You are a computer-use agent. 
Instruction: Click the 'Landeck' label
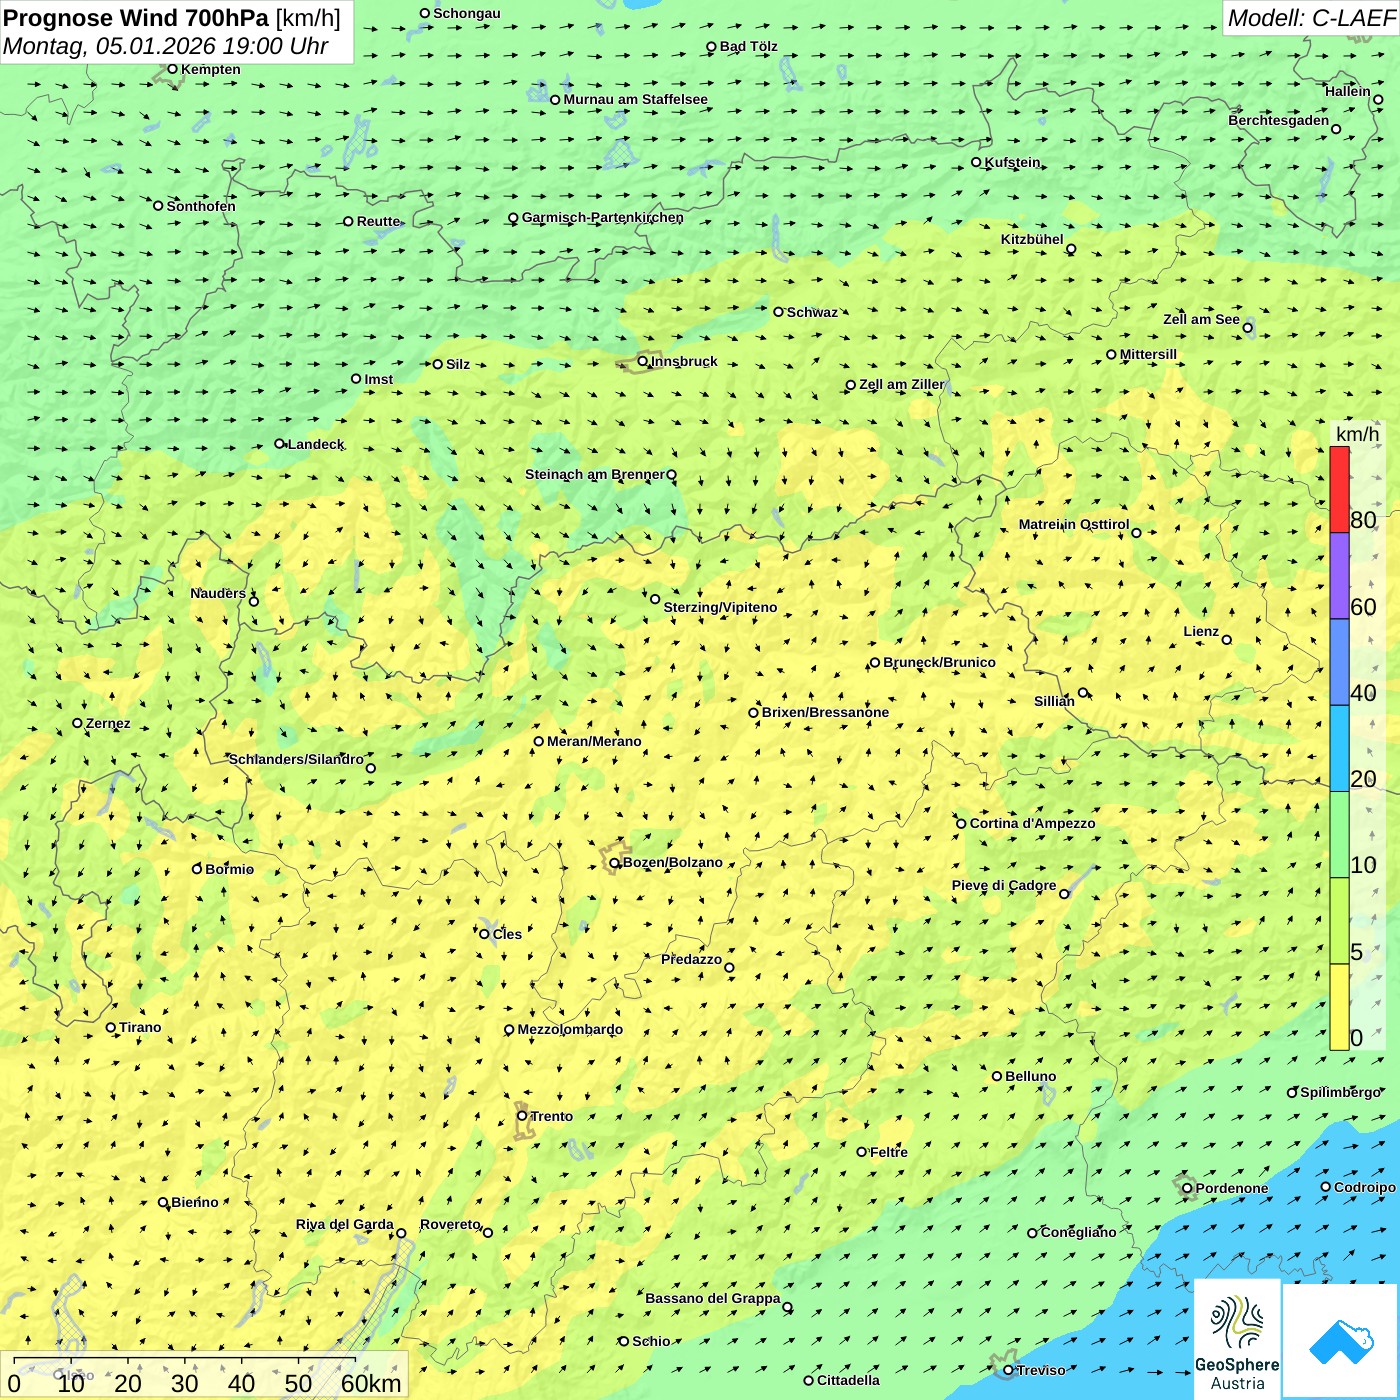click(316, 444)
